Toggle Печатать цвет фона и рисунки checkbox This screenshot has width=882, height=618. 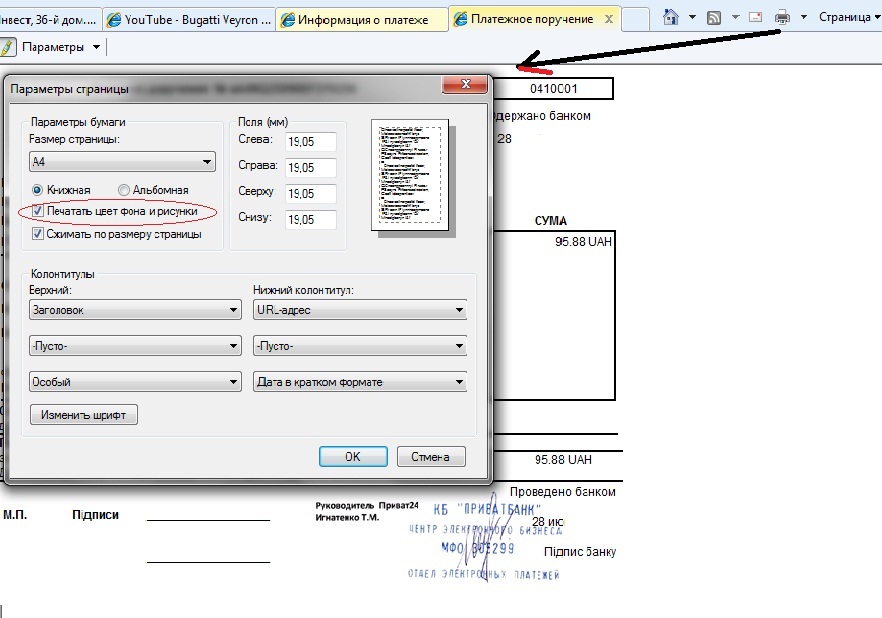[38, 212]
